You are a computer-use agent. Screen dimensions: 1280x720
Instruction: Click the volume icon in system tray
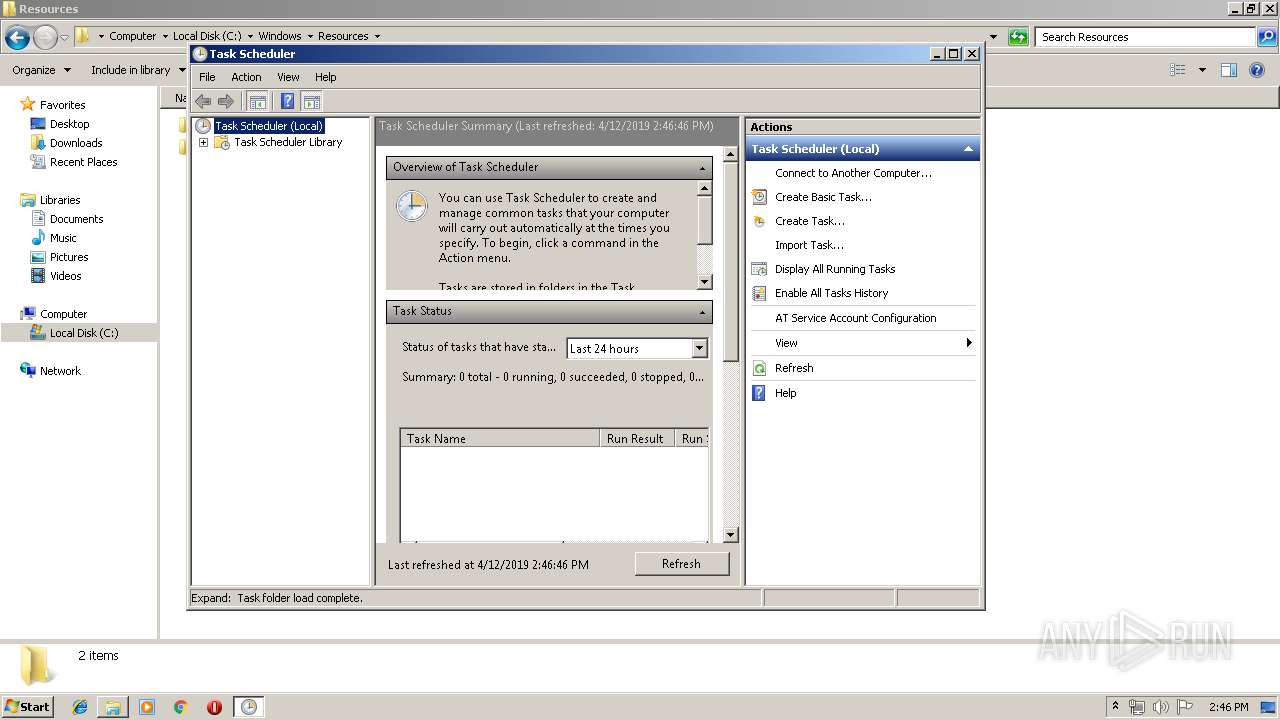click(1160, 707)
